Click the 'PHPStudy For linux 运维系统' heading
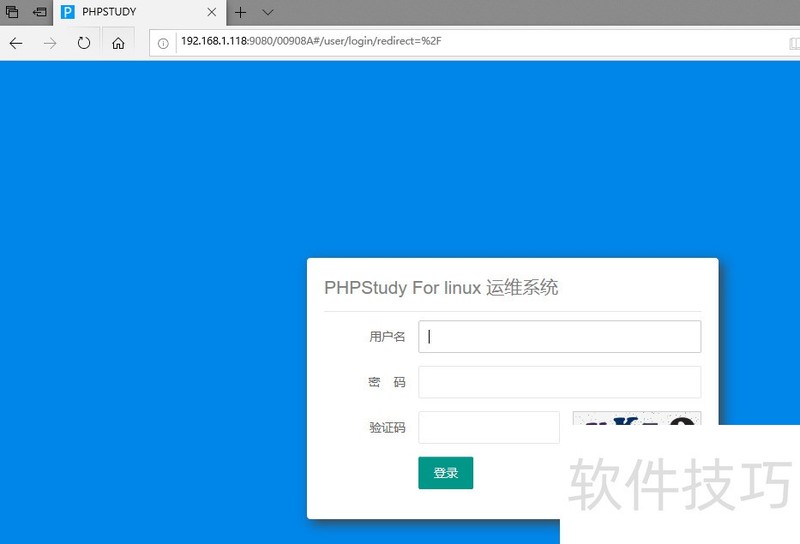The image size is (800, 544). point(441,288)
